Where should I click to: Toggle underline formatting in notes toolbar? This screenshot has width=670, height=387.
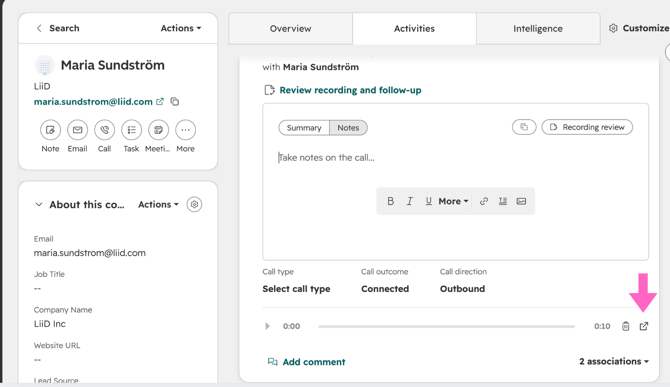pos(429,201)
